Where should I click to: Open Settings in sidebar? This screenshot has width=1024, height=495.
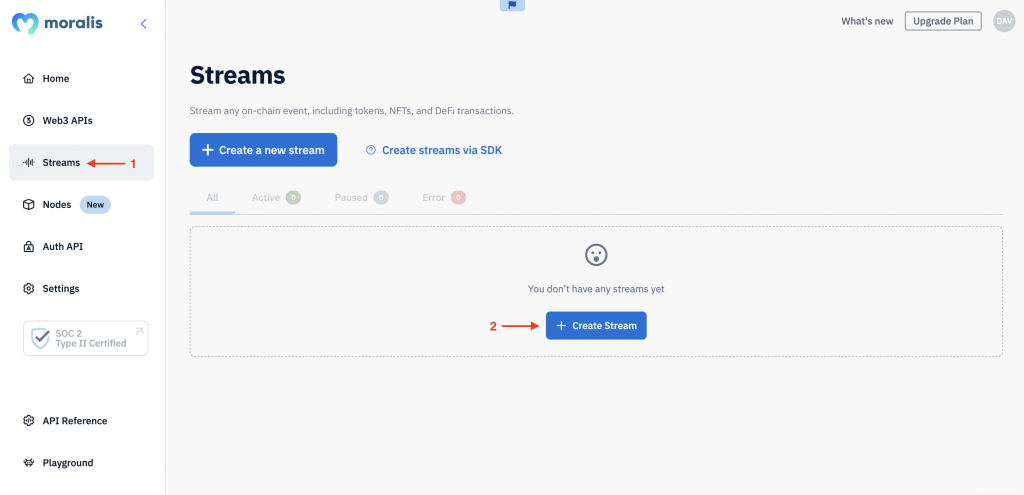(81, 289)
